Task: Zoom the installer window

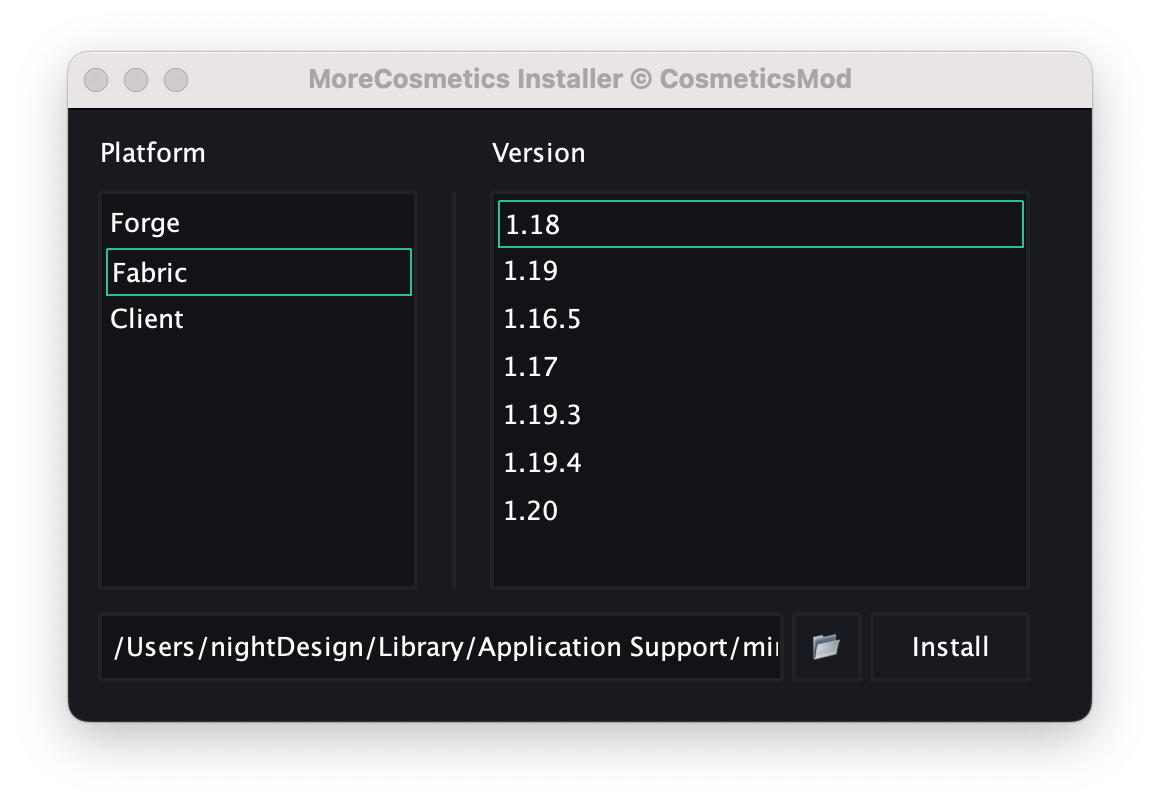Action: (176, 80)
